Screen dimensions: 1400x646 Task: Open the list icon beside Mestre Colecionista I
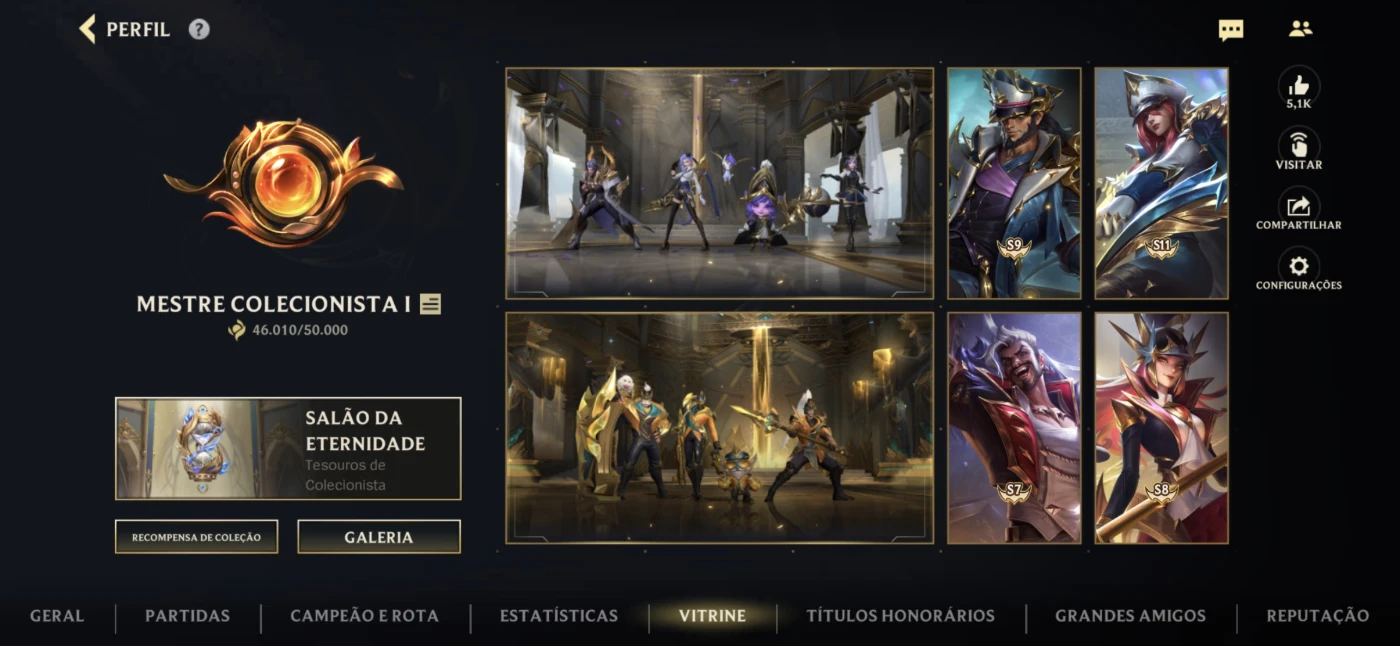[430, 304]
